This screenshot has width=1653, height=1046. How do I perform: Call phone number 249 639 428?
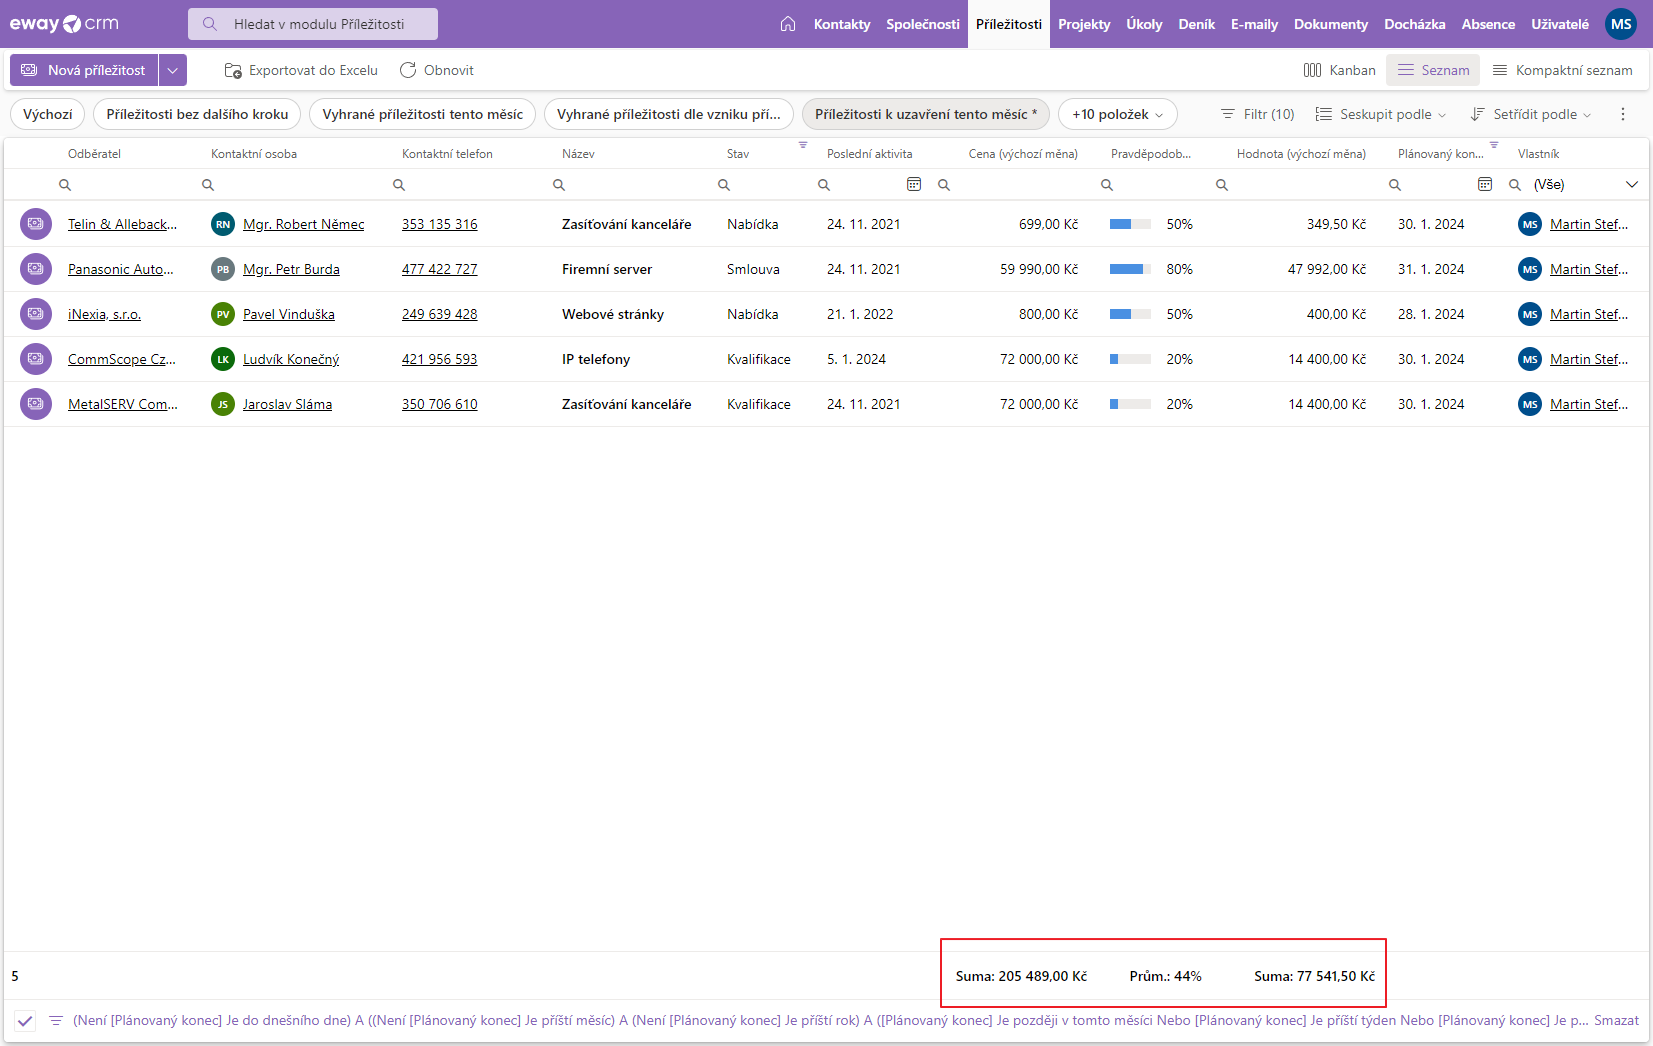[440, 314]
